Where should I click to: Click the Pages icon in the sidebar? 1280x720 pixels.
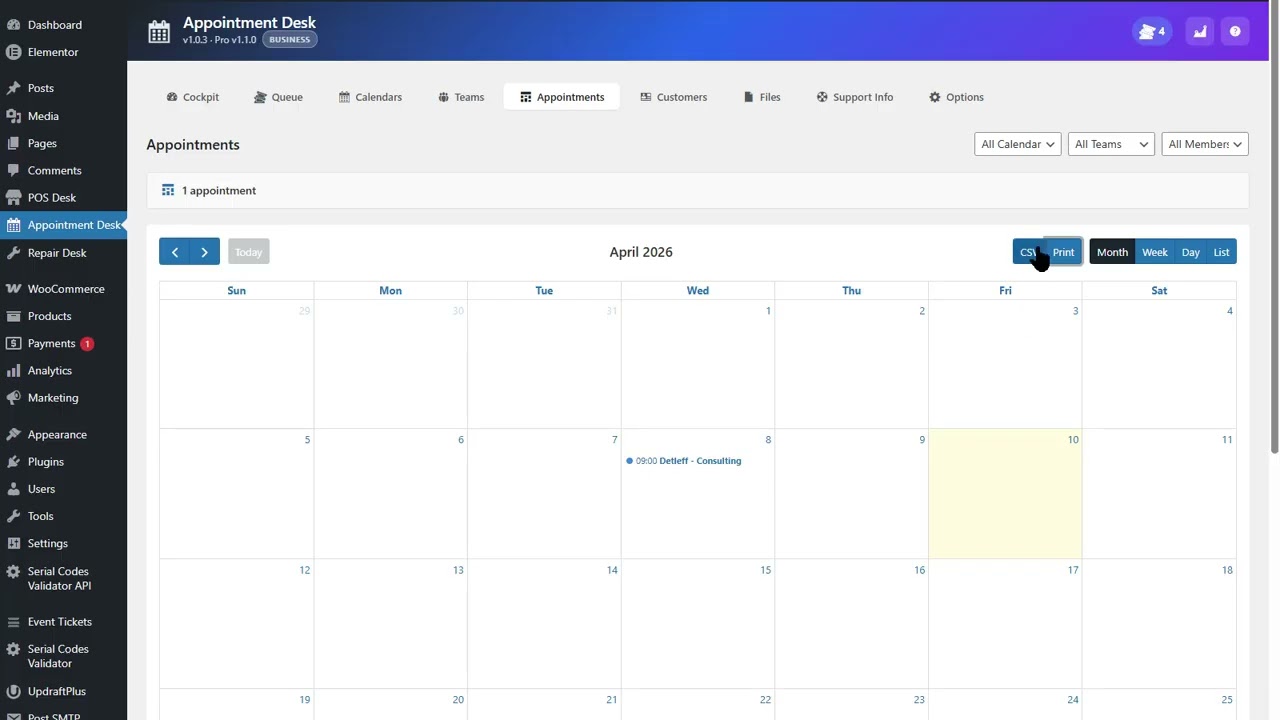(x=13, y=143)
